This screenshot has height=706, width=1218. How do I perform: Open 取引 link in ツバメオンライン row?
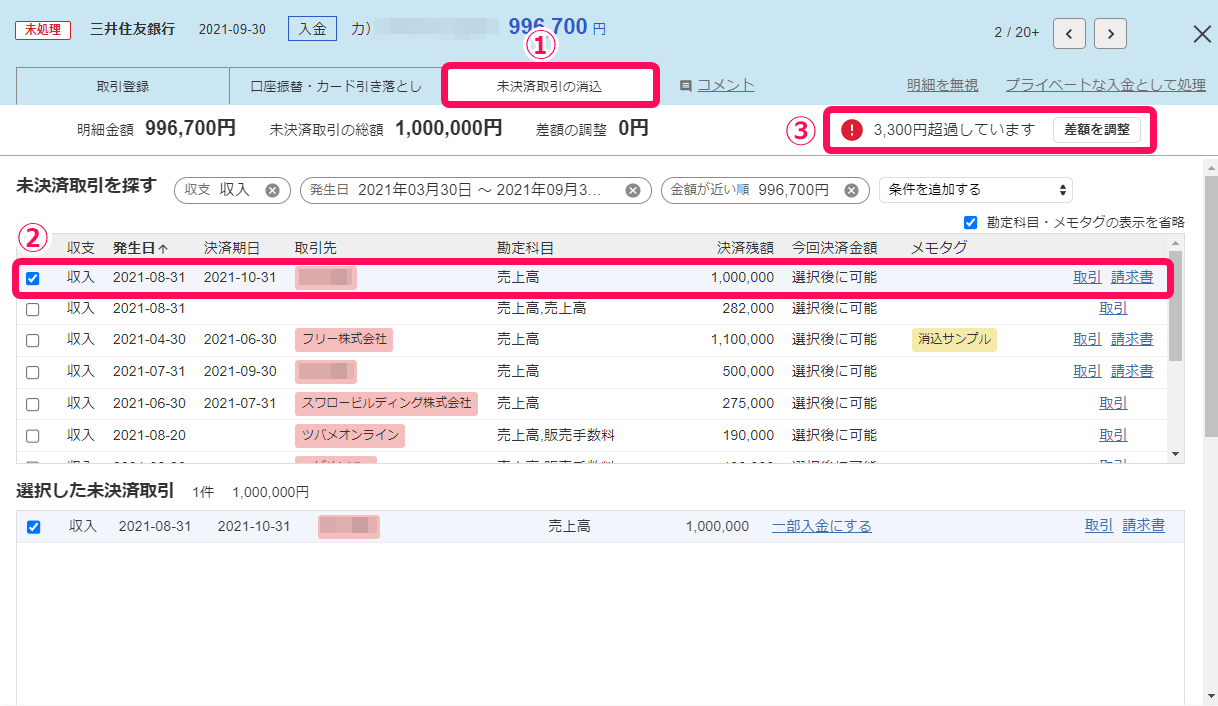point(1113,435)
